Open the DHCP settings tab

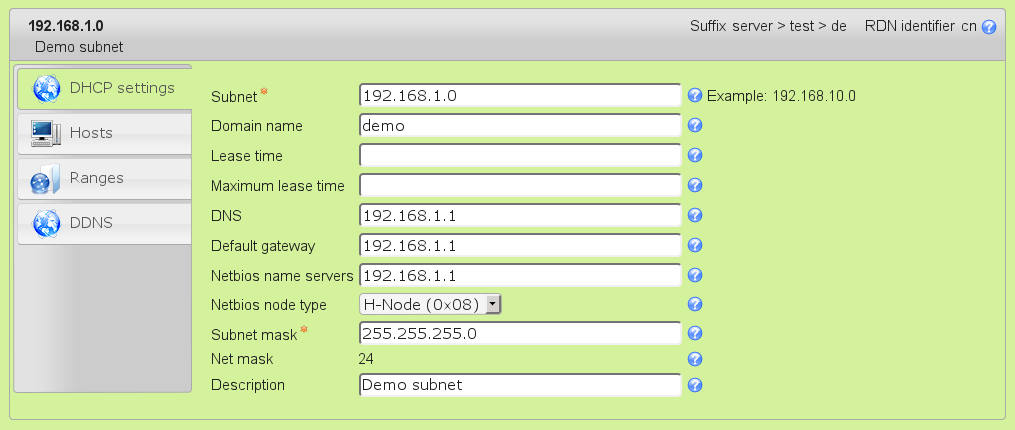click(x=103, y=88)
